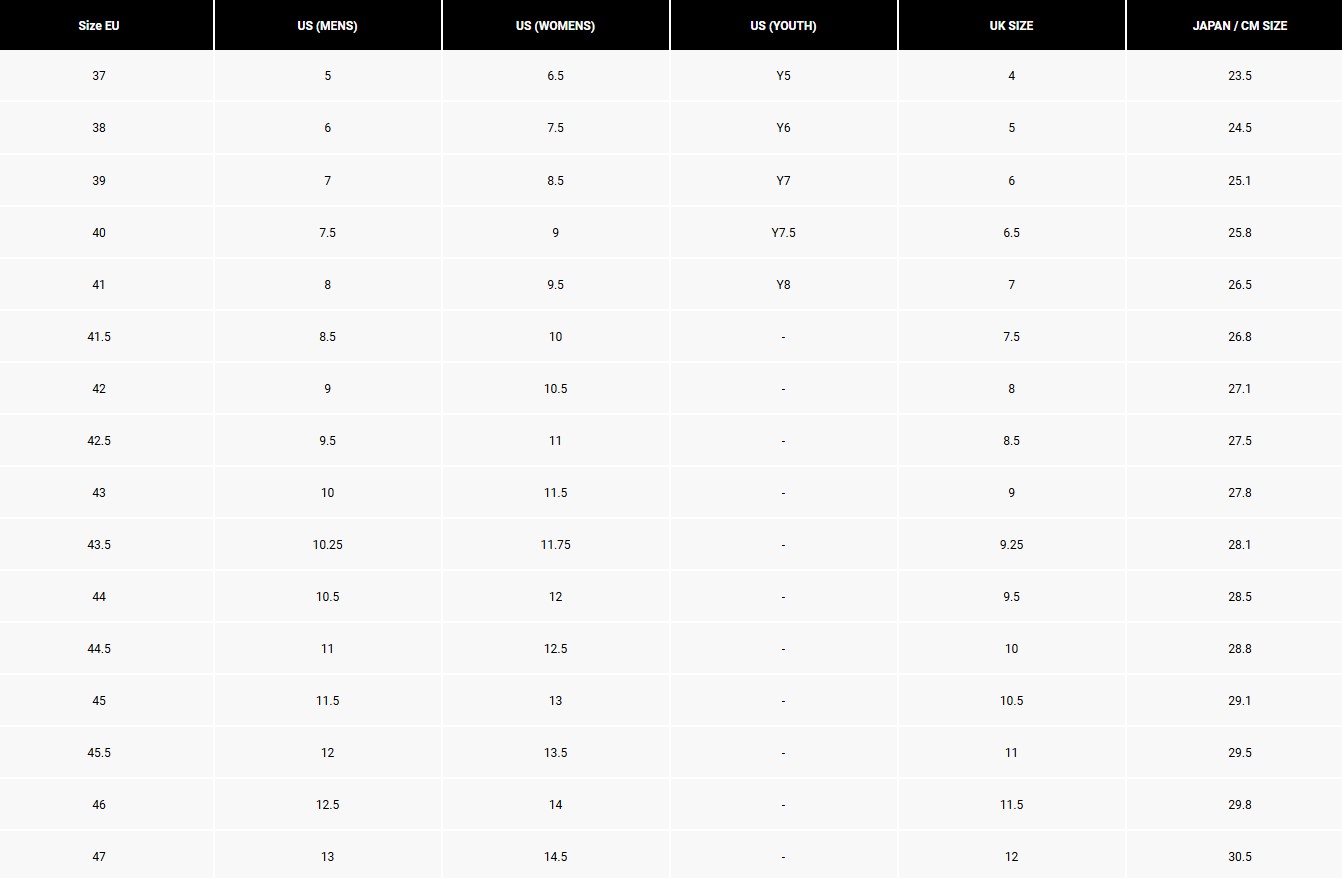Click the 11.75 US womens size cell
The image size is (1342, 878).
click(555, 545)
